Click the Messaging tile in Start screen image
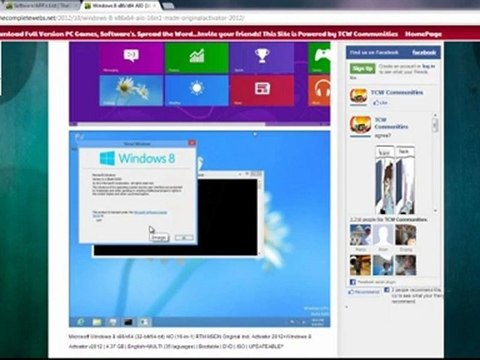 tap(131, 59)
